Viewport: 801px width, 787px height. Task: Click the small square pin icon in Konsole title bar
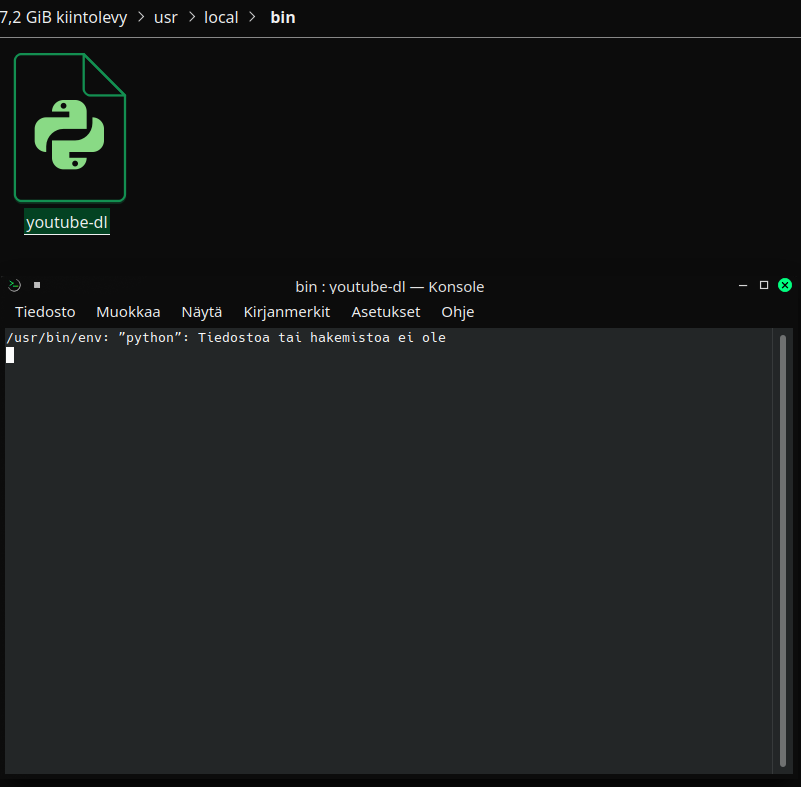coord(37,285)
